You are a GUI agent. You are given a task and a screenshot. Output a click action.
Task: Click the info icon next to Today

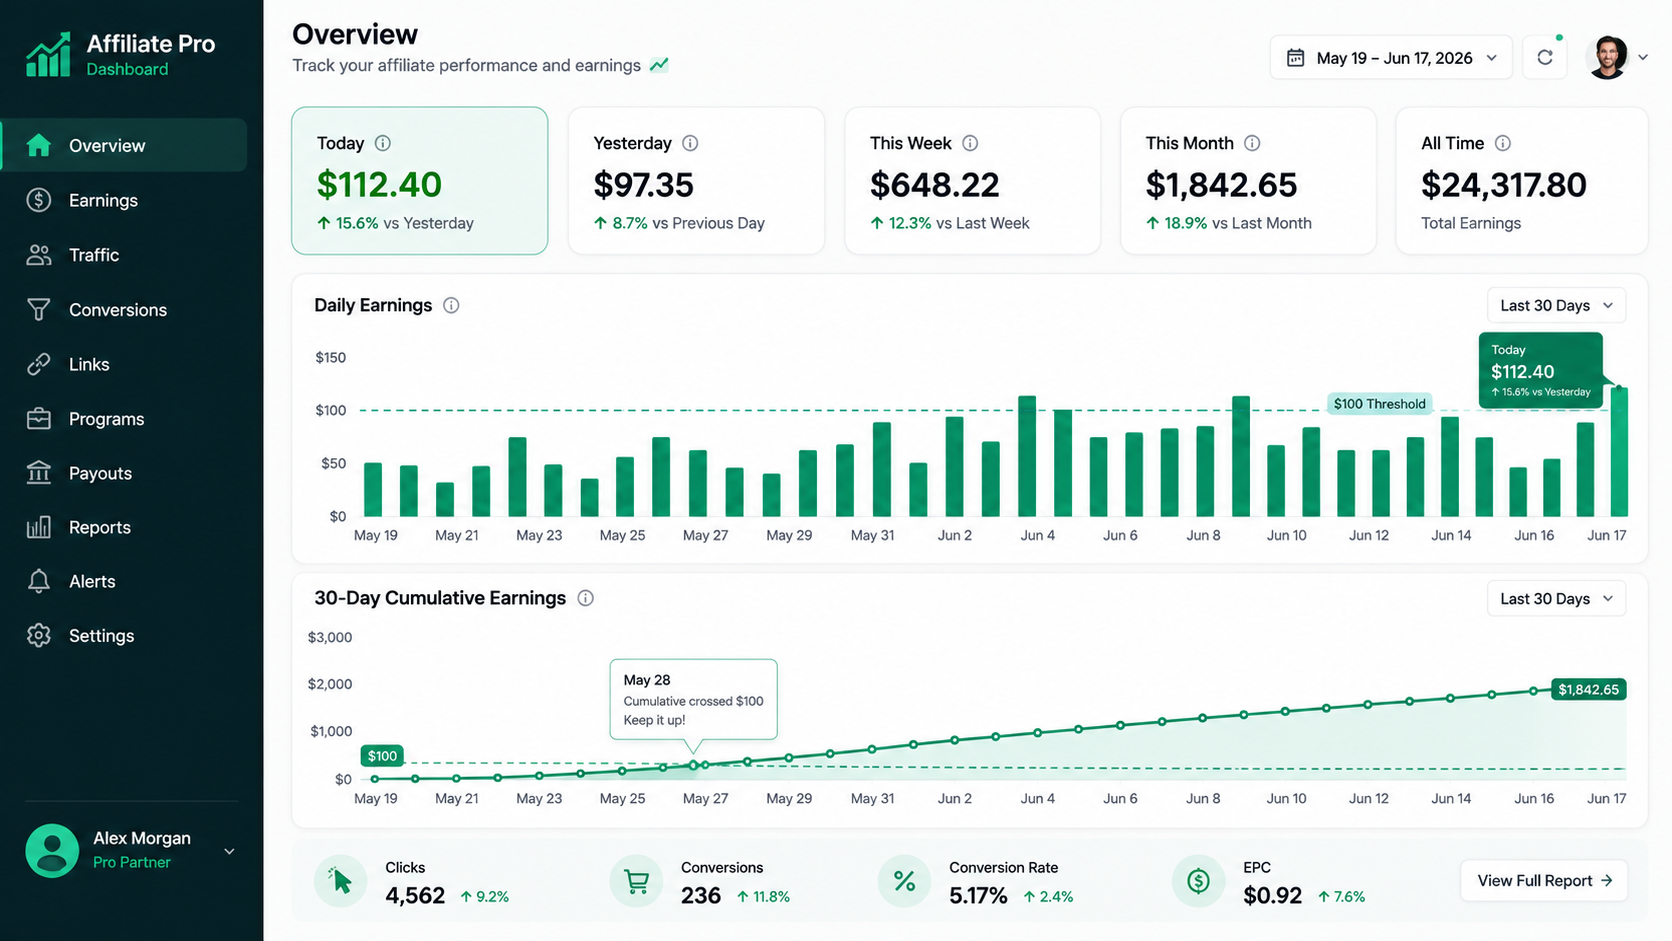[382, 143]
